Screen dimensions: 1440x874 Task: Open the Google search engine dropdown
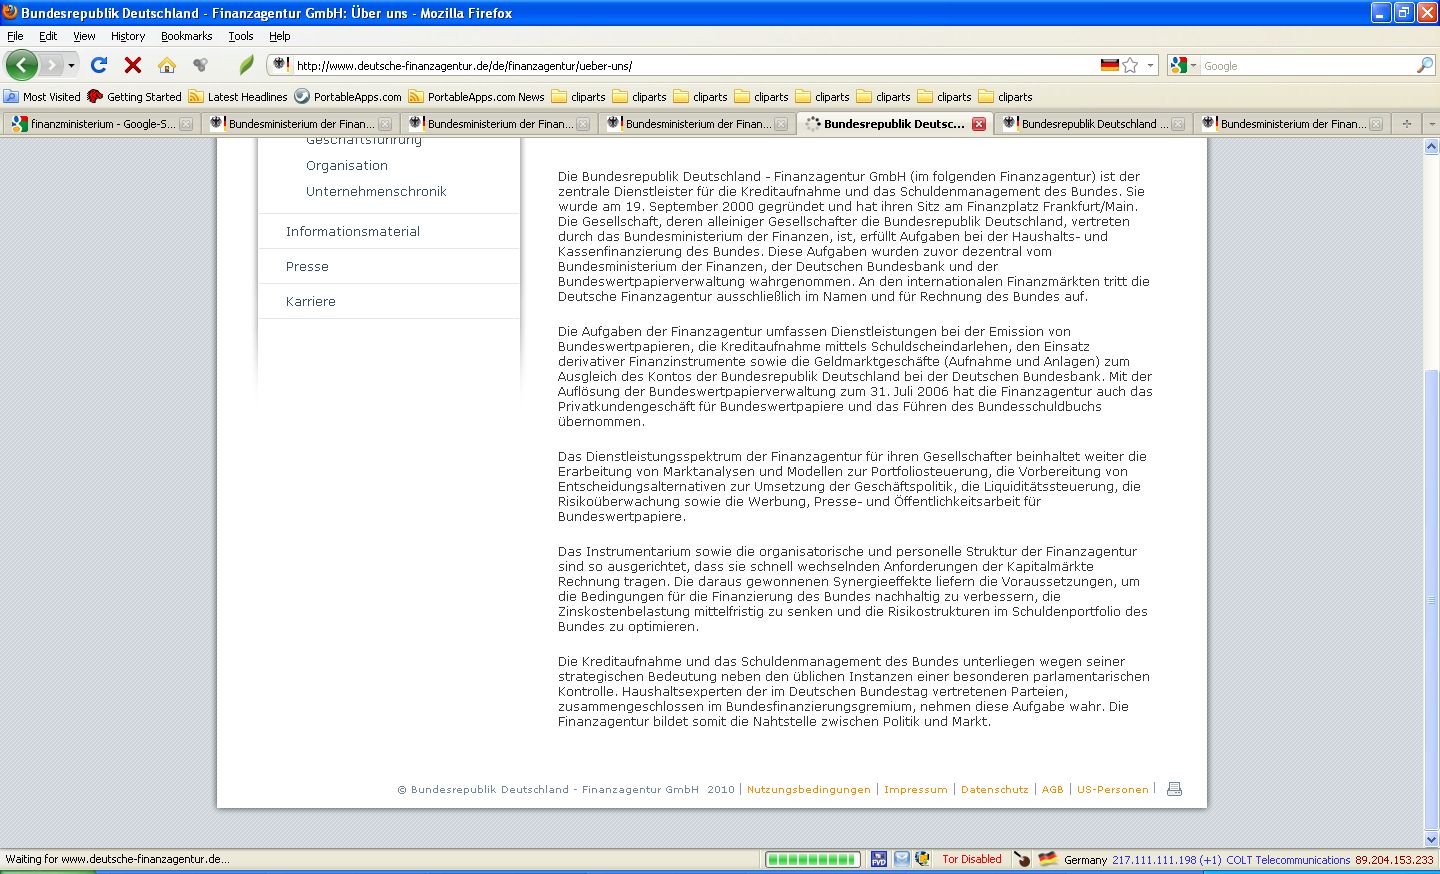[1183, 65]
